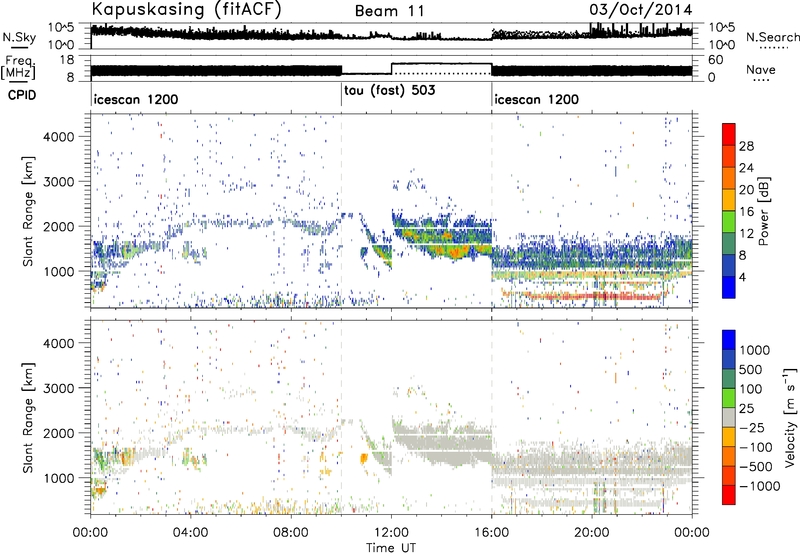
Task: Pick the grey segment of Velocity color bar
Action: pyautogui.click(x=729, y=418)
